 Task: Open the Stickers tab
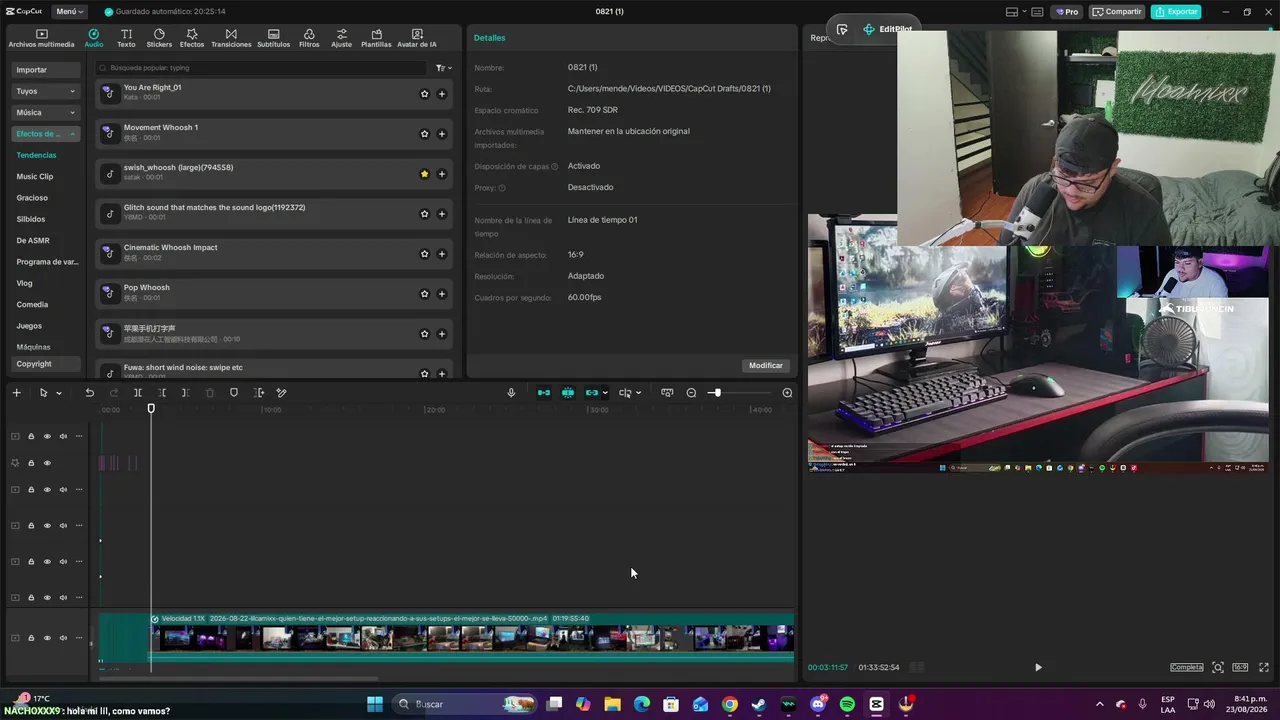(x=159, y=38)
